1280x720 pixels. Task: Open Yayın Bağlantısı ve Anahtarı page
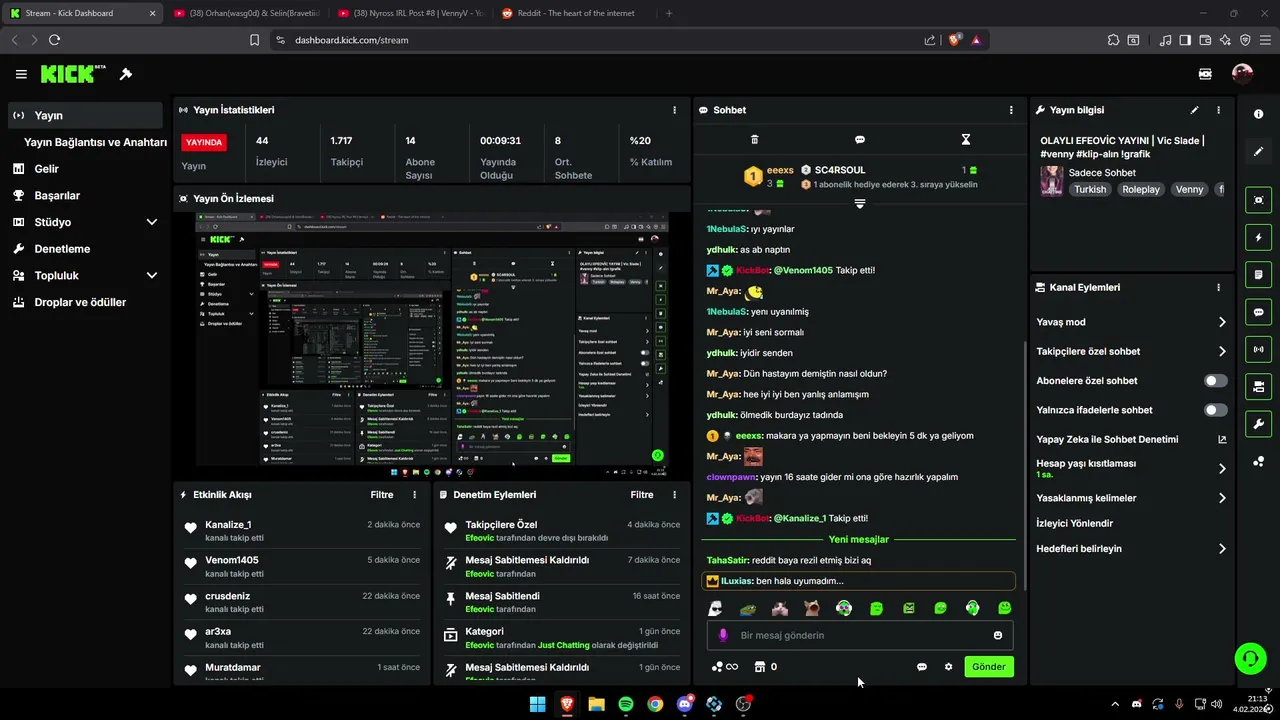point(95,142)
